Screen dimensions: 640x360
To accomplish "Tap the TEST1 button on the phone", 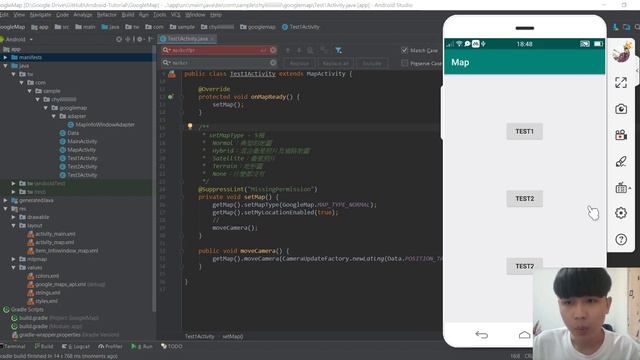I will tap(524, 131).
